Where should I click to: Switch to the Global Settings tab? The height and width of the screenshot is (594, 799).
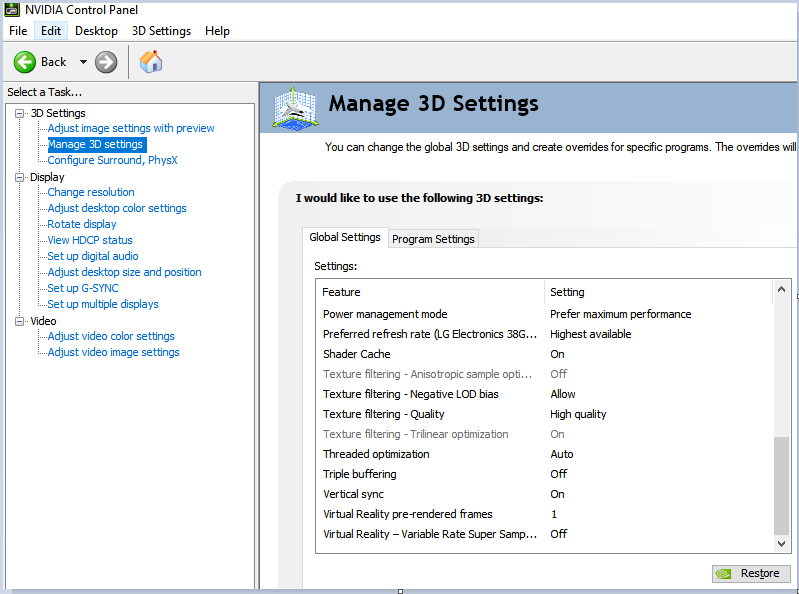point(345,237)
